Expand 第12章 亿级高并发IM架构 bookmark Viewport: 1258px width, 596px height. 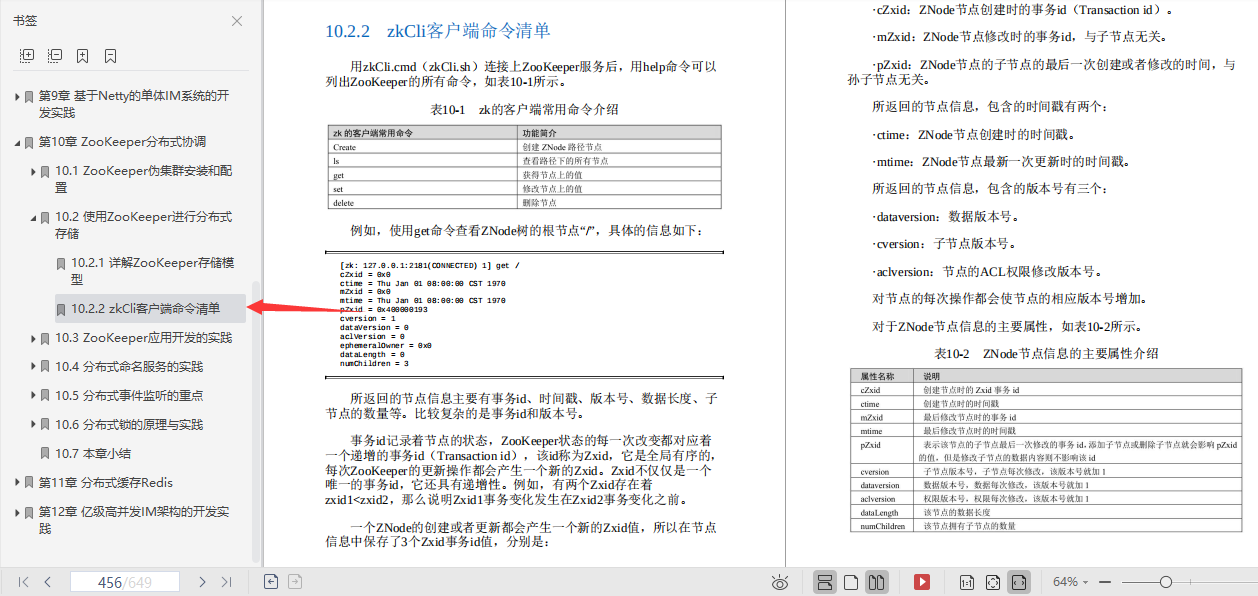[x=17, y=512]
